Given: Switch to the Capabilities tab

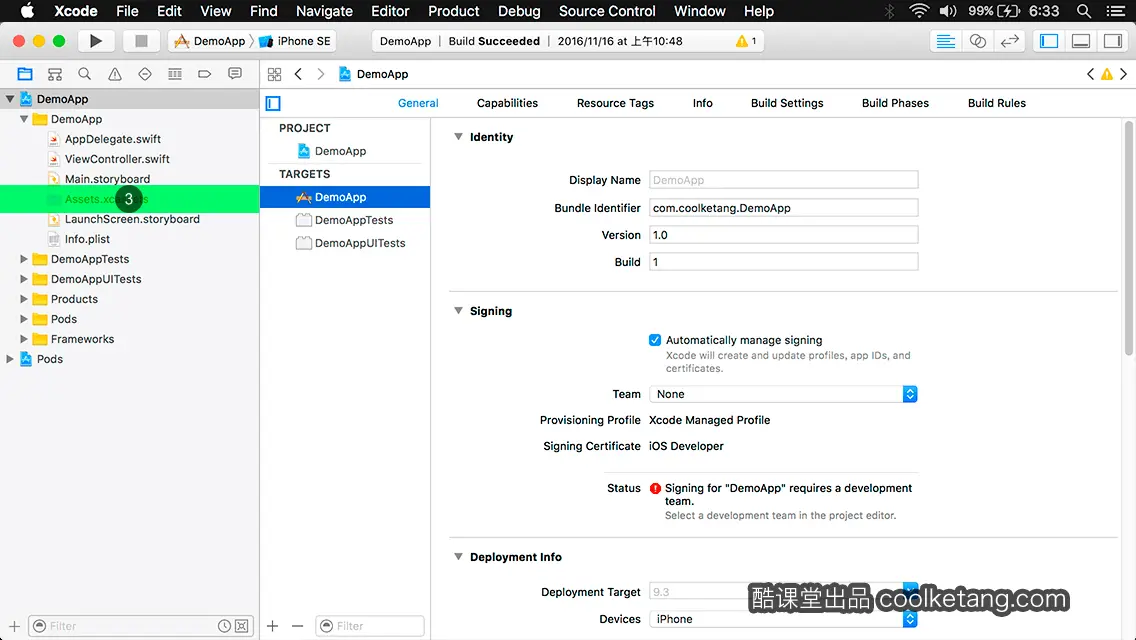Looking at the screenshot, I should click(507, 103).
